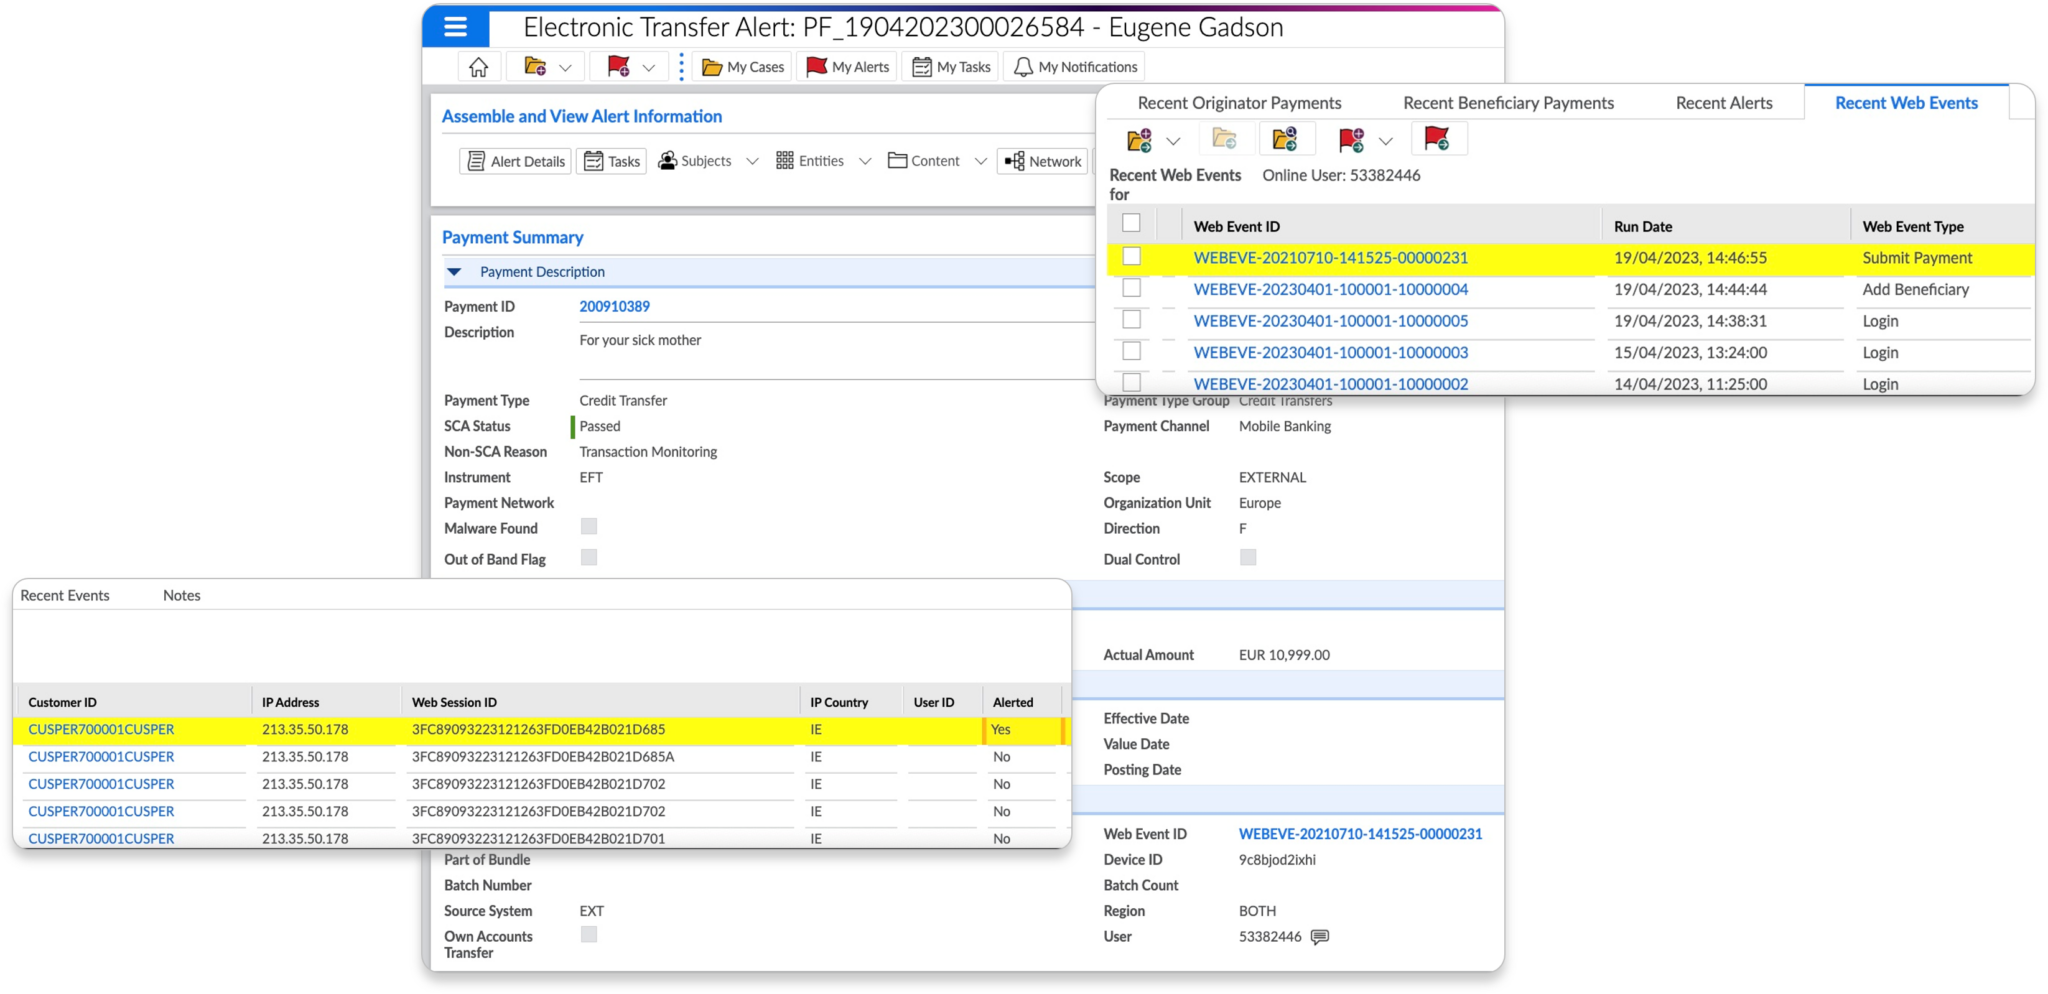Screen dimensions: 2048x994
Task: Check the box for the Add Beneficiary event row
Action: tap(1131, 288)
